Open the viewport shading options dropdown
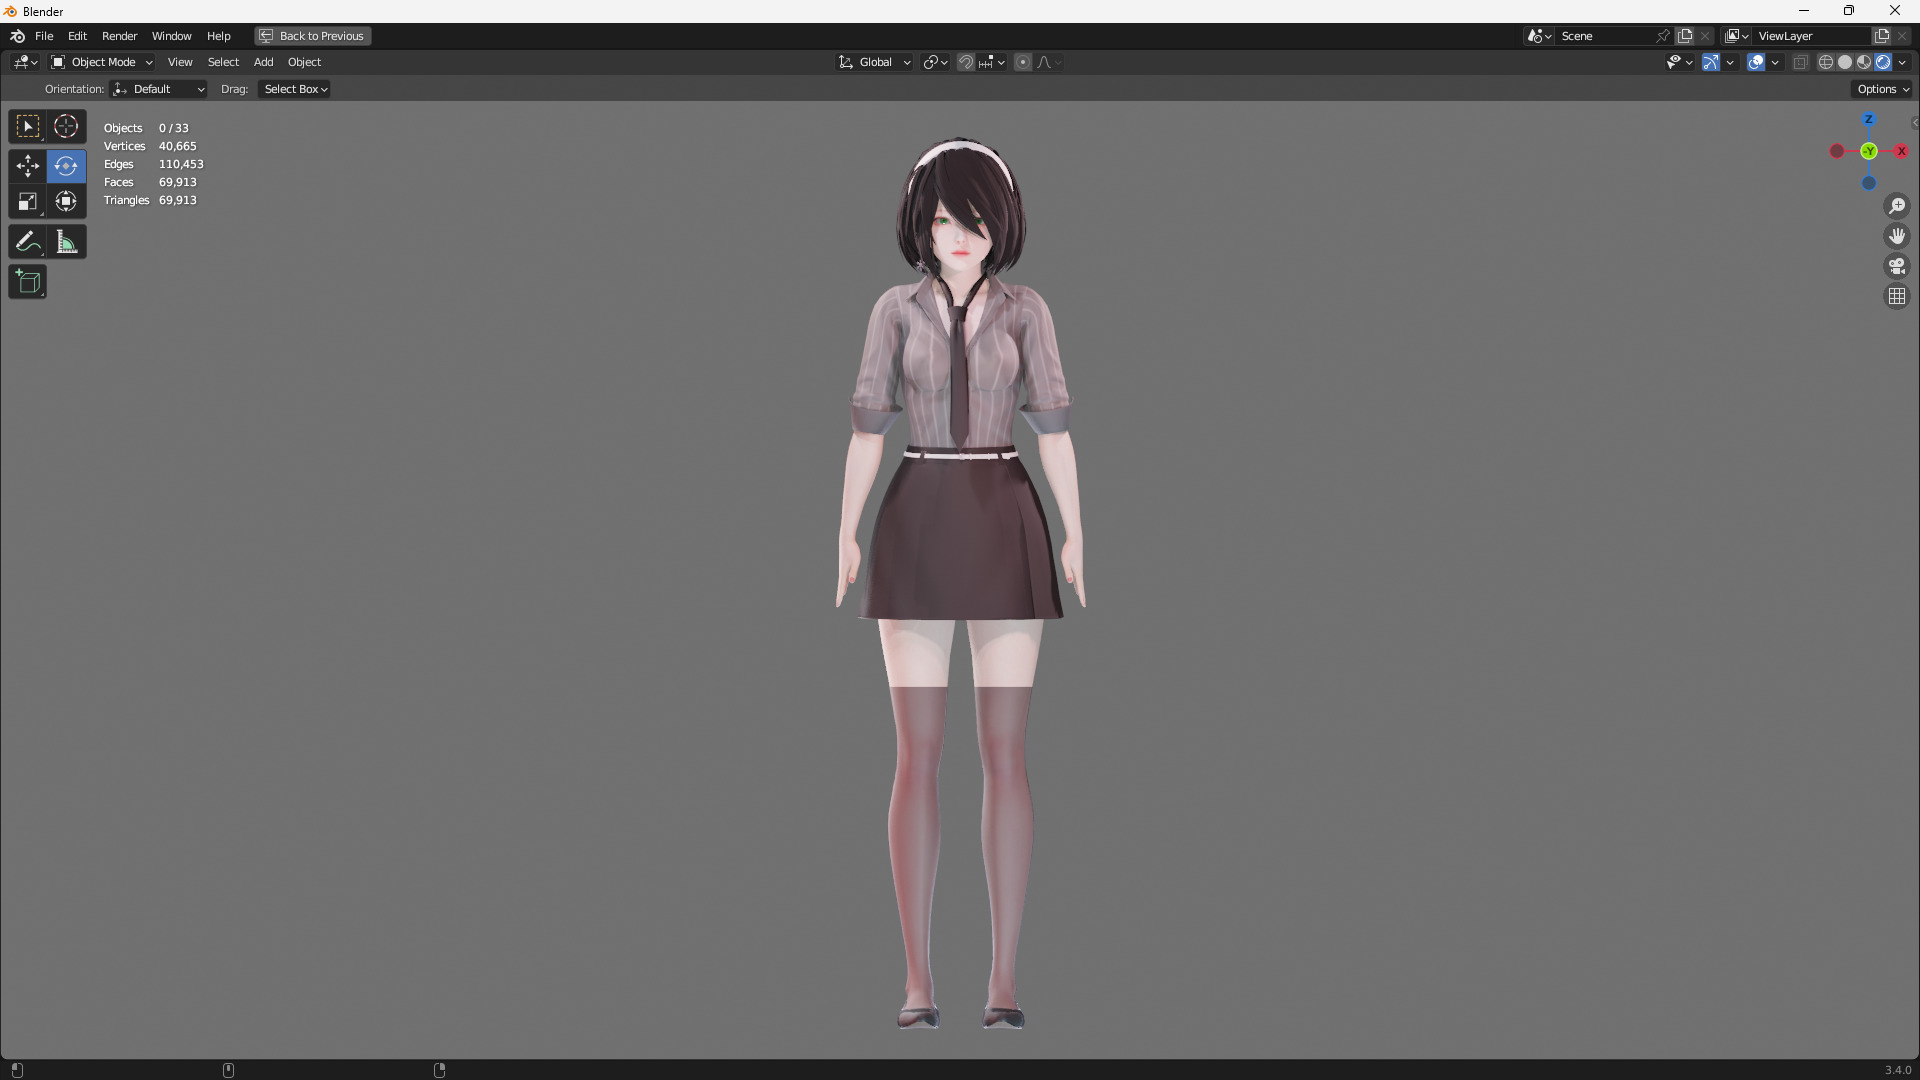This screenshot has width=1920, height=1080. coord(1902,62)
